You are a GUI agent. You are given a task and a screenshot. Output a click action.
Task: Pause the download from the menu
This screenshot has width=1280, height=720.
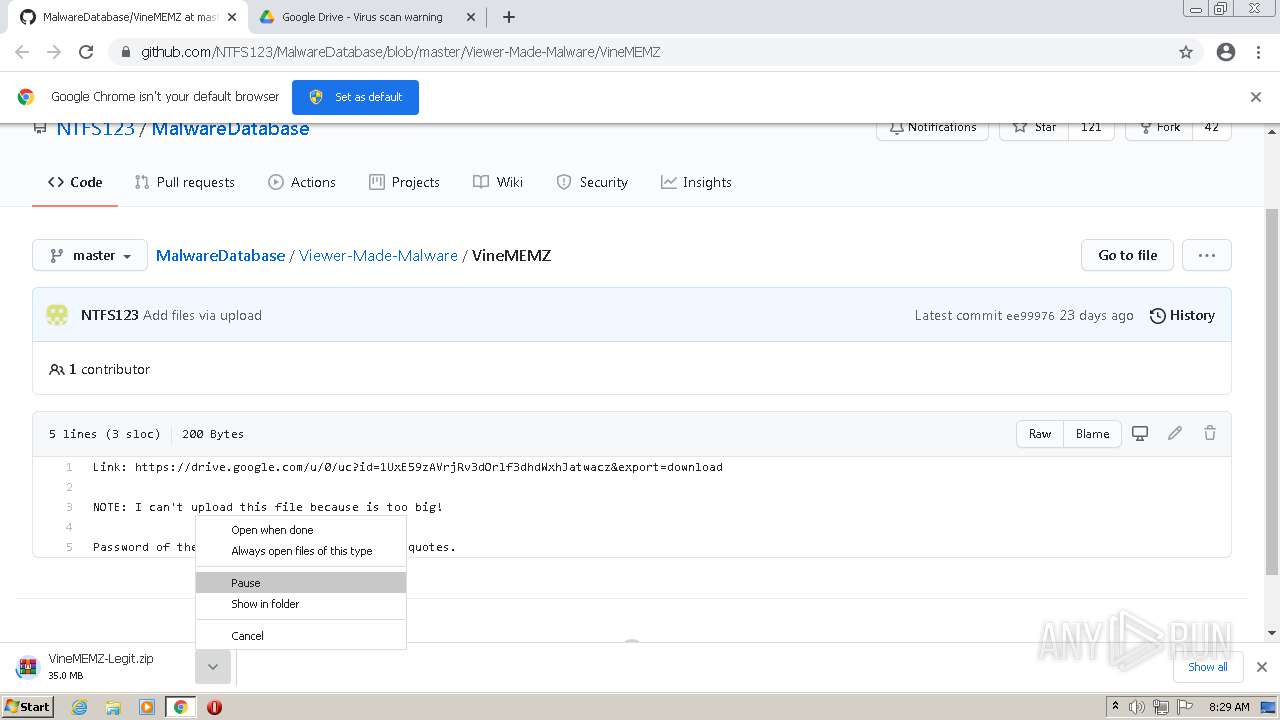click(301, 583)
